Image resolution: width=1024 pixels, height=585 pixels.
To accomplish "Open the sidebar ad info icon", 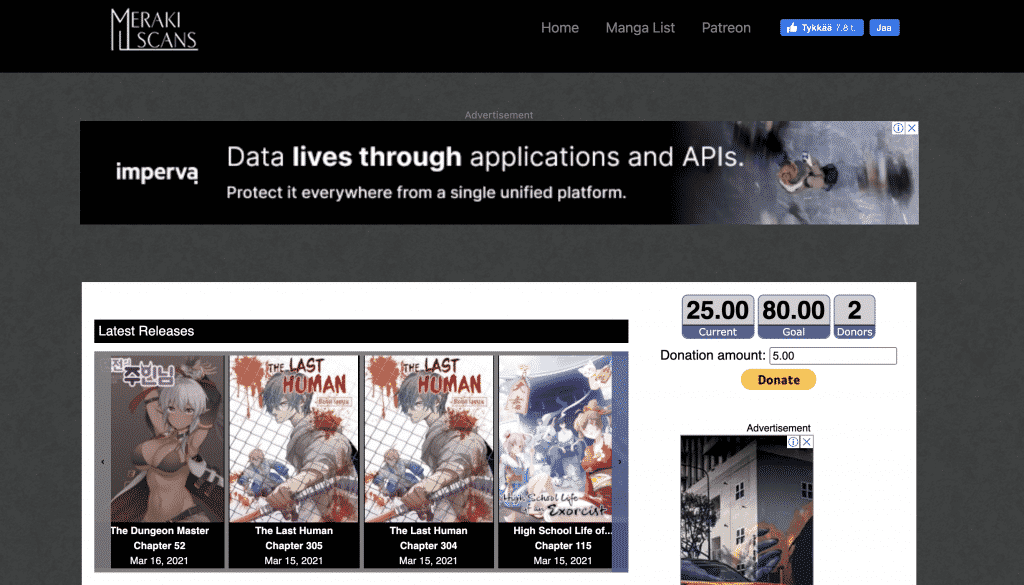I will pos(793,442).
